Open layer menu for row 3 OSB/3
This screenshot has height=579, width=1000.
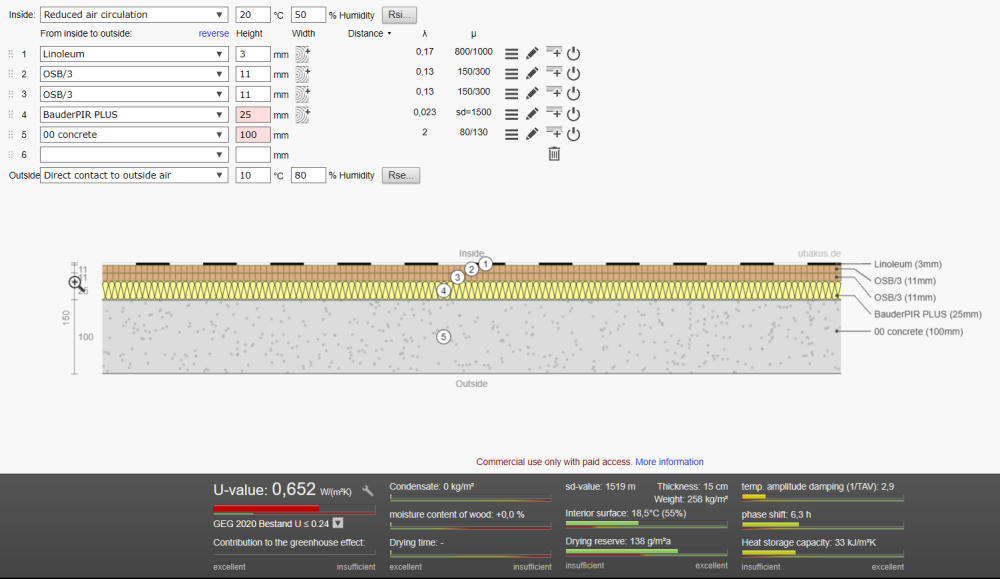[511, 94]
